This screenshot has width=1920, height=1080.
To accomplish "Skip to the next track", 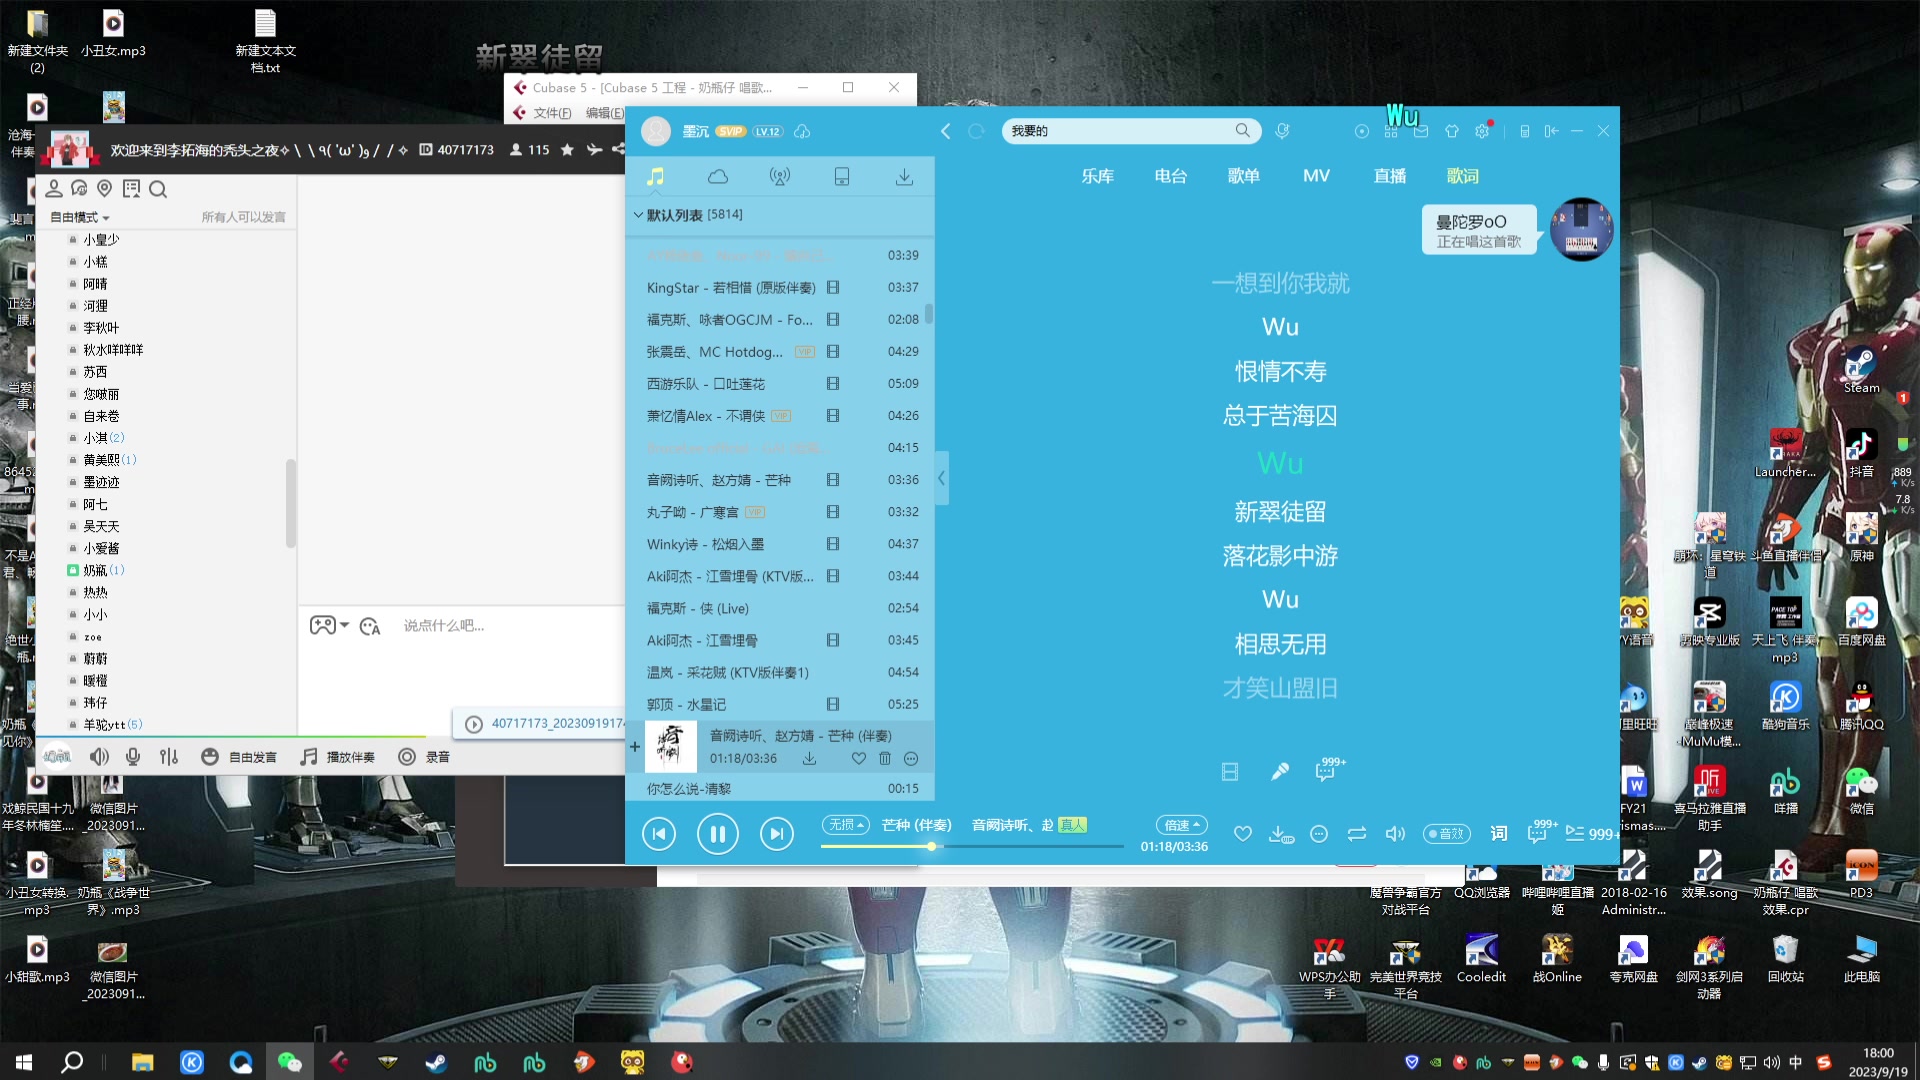I will pos(776,833).
